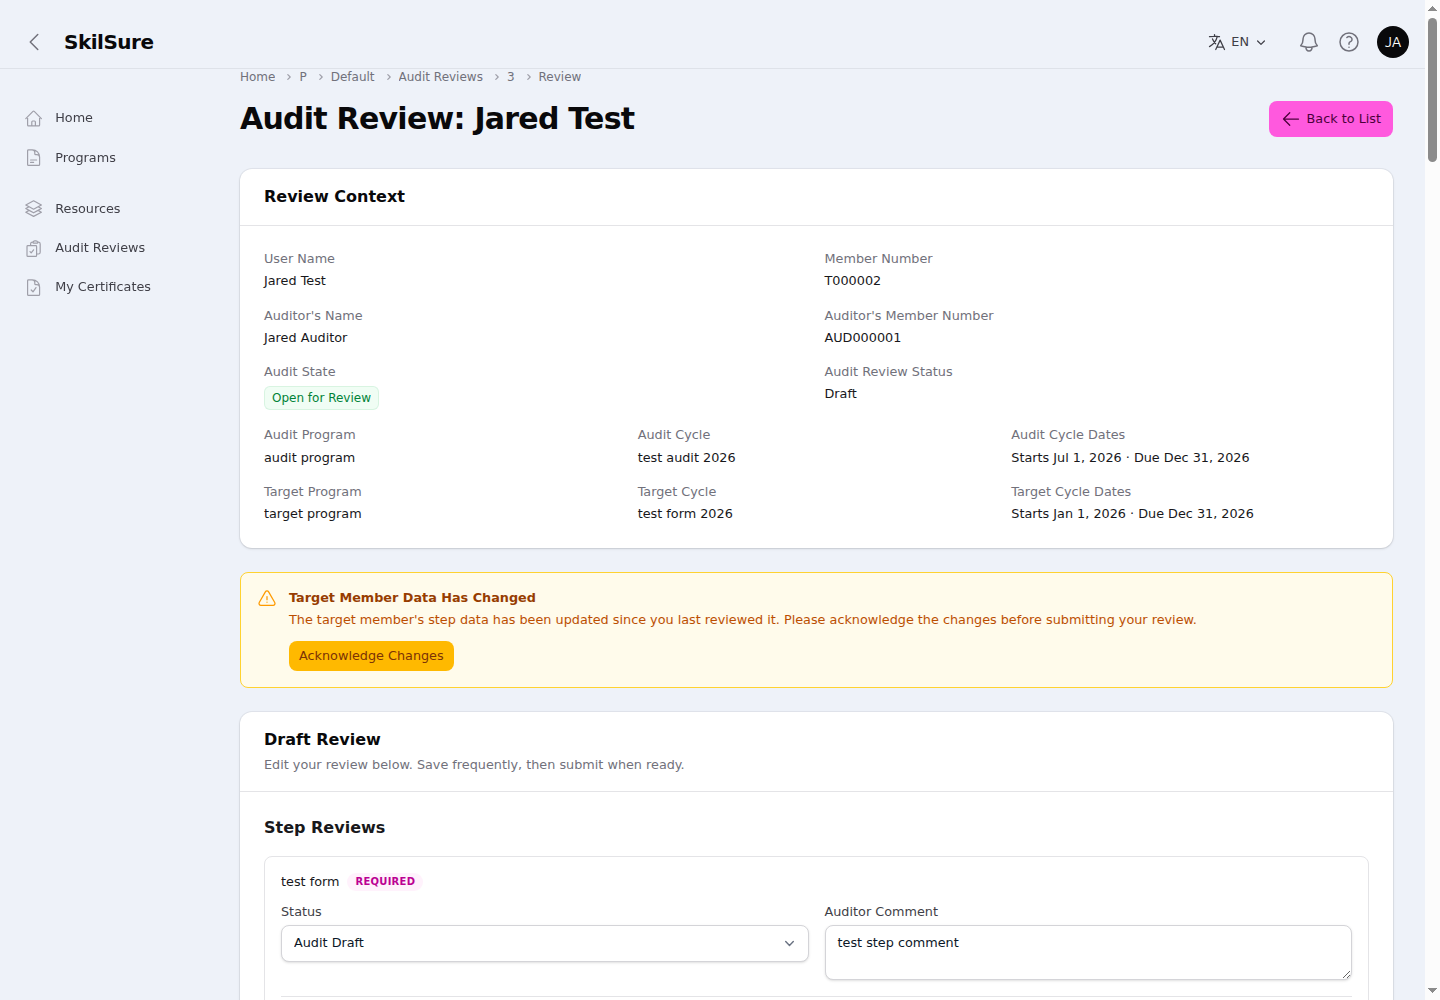Click the back chevron beside SkilSure logo

pyautogui.click(x=34, y=42)
